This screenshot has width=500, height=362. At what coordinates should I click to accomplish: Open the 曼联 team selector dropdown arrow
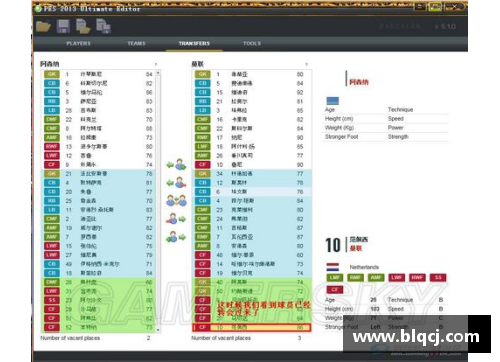click(307, 64)
